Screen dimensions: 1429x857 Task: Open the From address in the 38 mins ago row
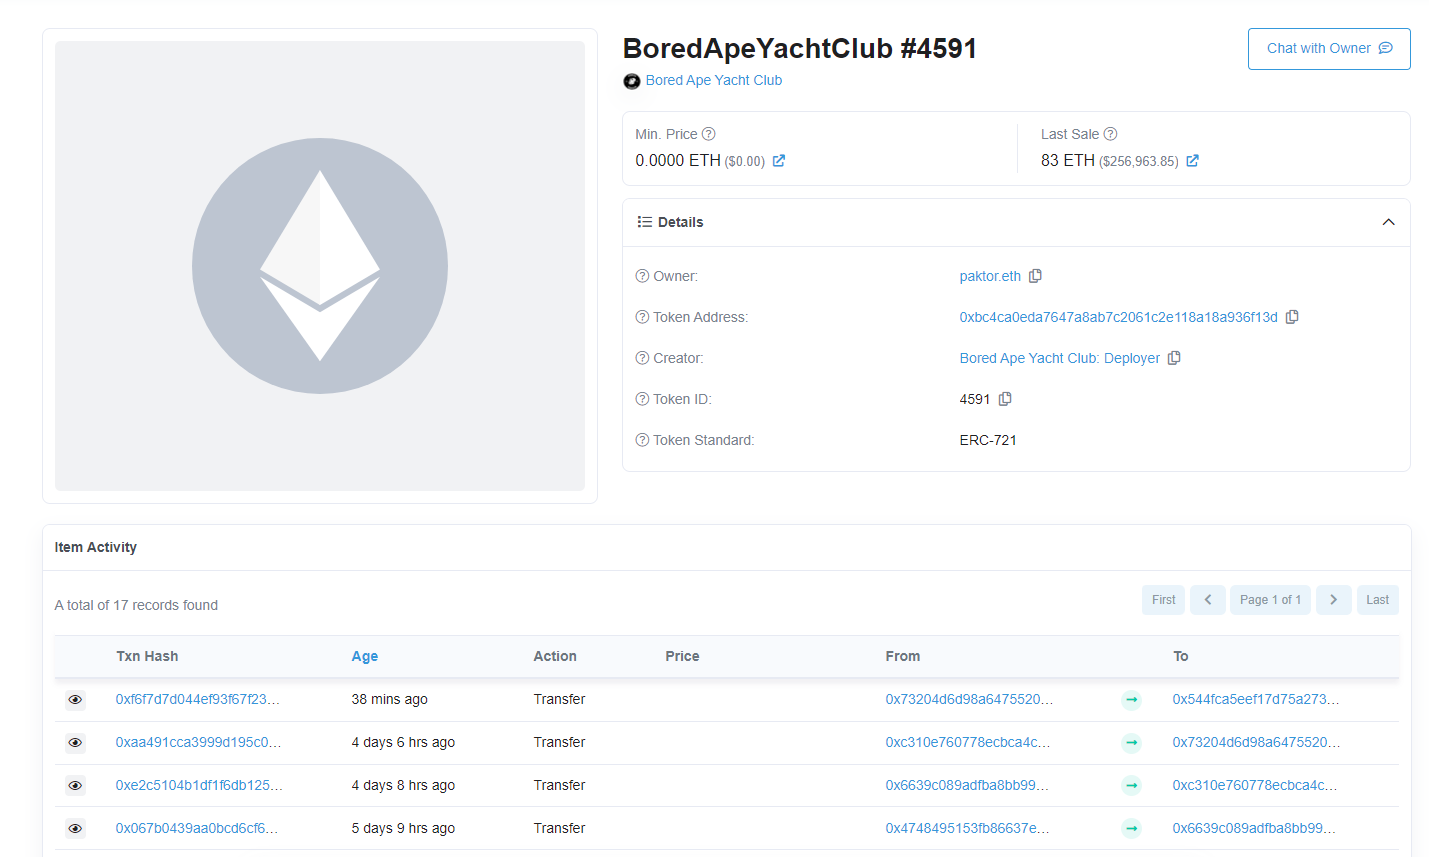[969, 699]
